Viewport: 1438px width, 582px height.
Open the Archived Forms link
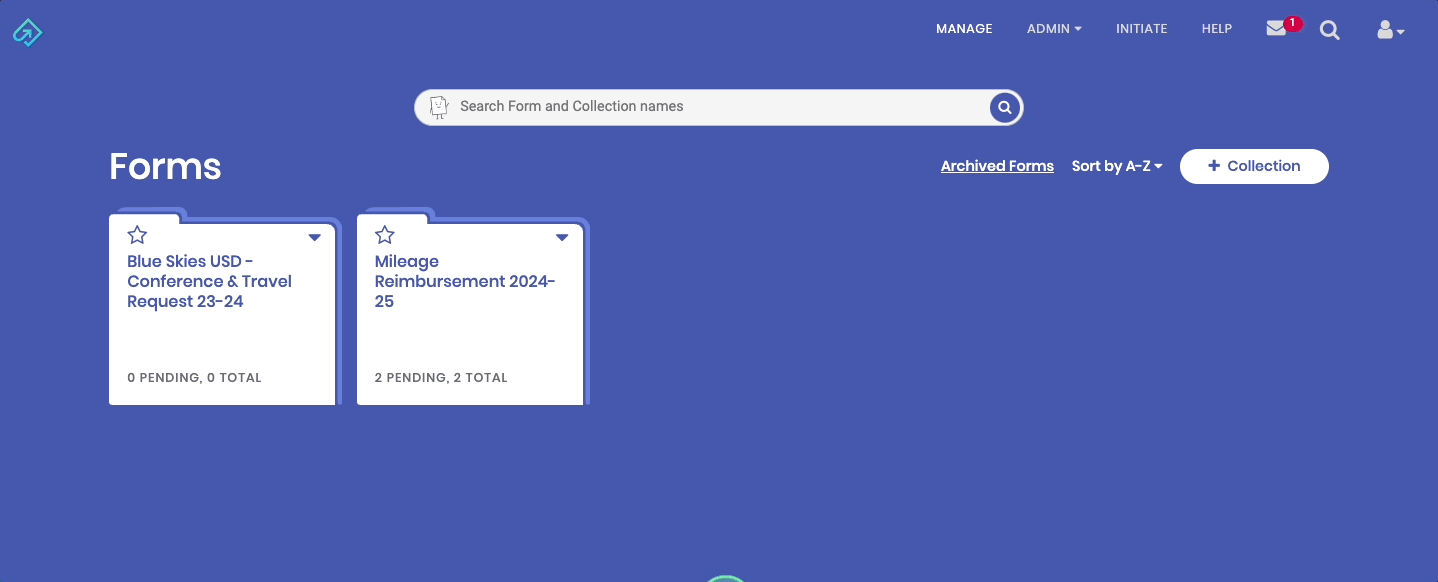[997, 165]
